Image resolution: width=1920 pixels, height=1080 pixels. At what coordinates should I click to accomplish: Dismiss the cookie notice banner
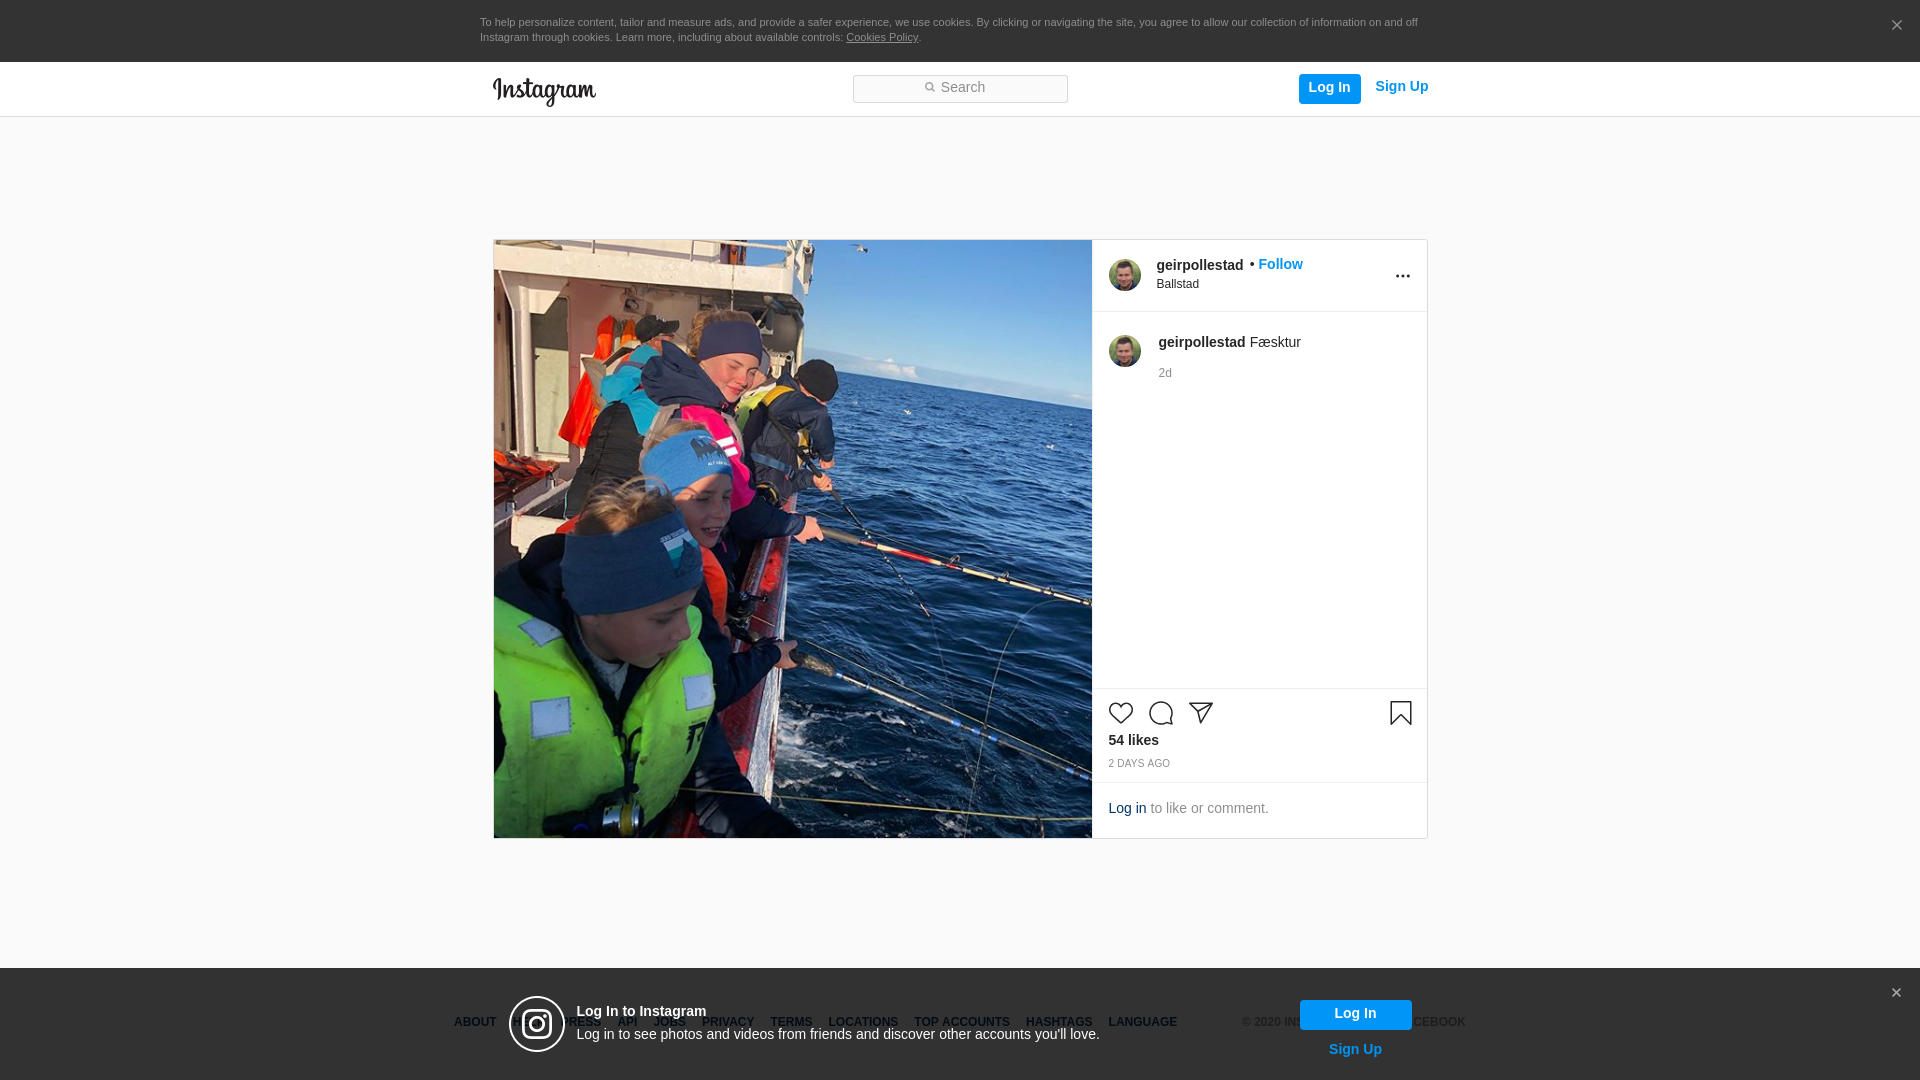(1896, 26)
